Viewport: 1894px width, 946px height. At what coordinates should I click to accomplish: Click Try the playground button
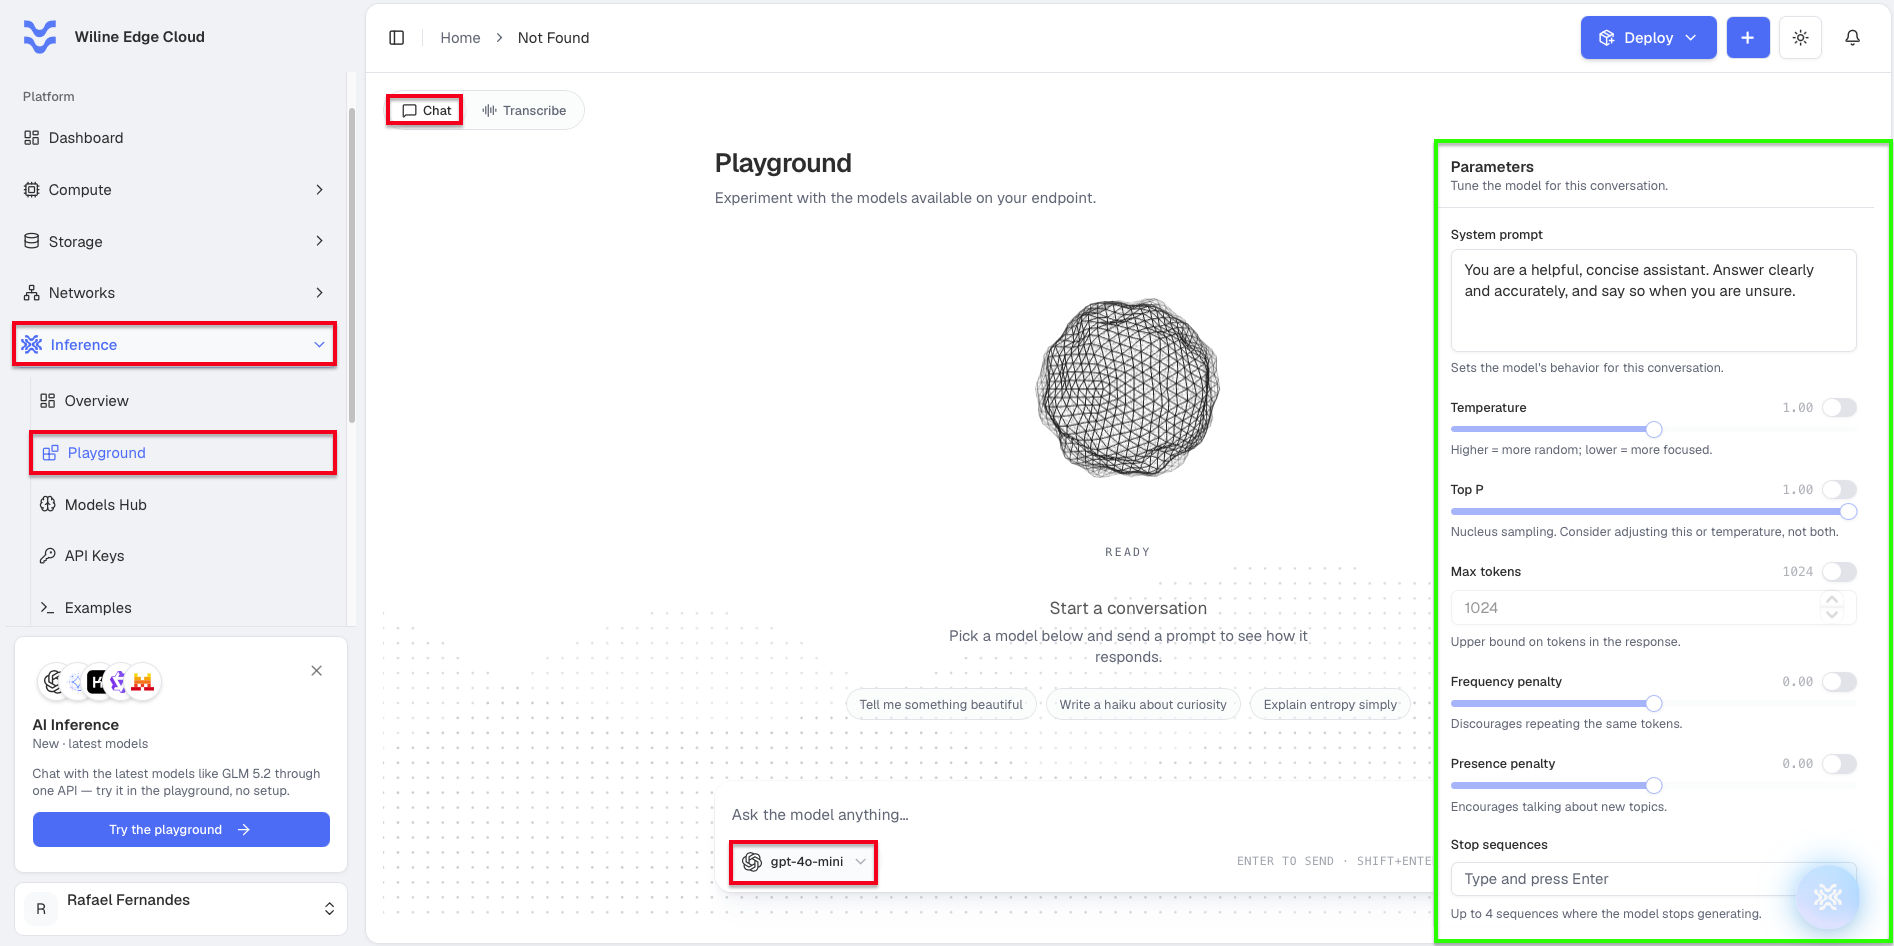(181, 829)
